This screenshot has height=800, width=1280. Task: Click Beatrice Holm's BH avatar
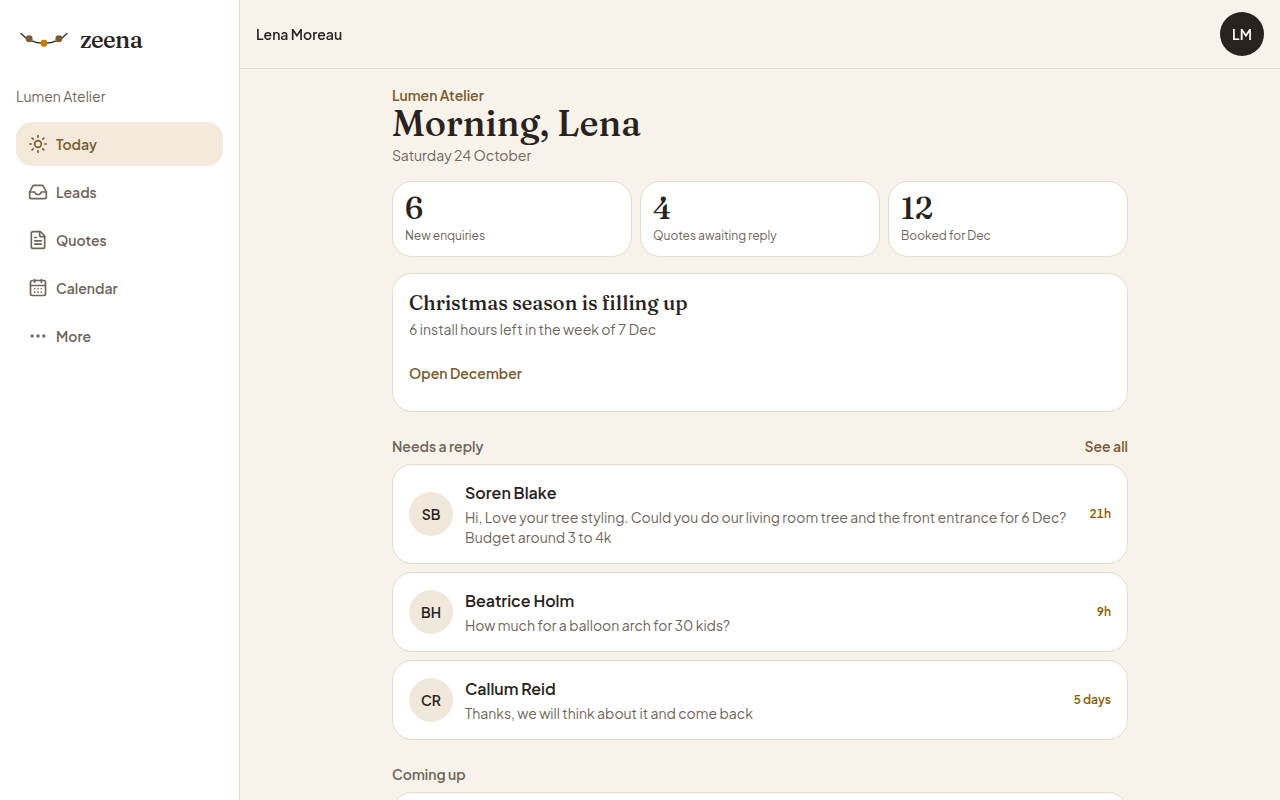point(431,612)
